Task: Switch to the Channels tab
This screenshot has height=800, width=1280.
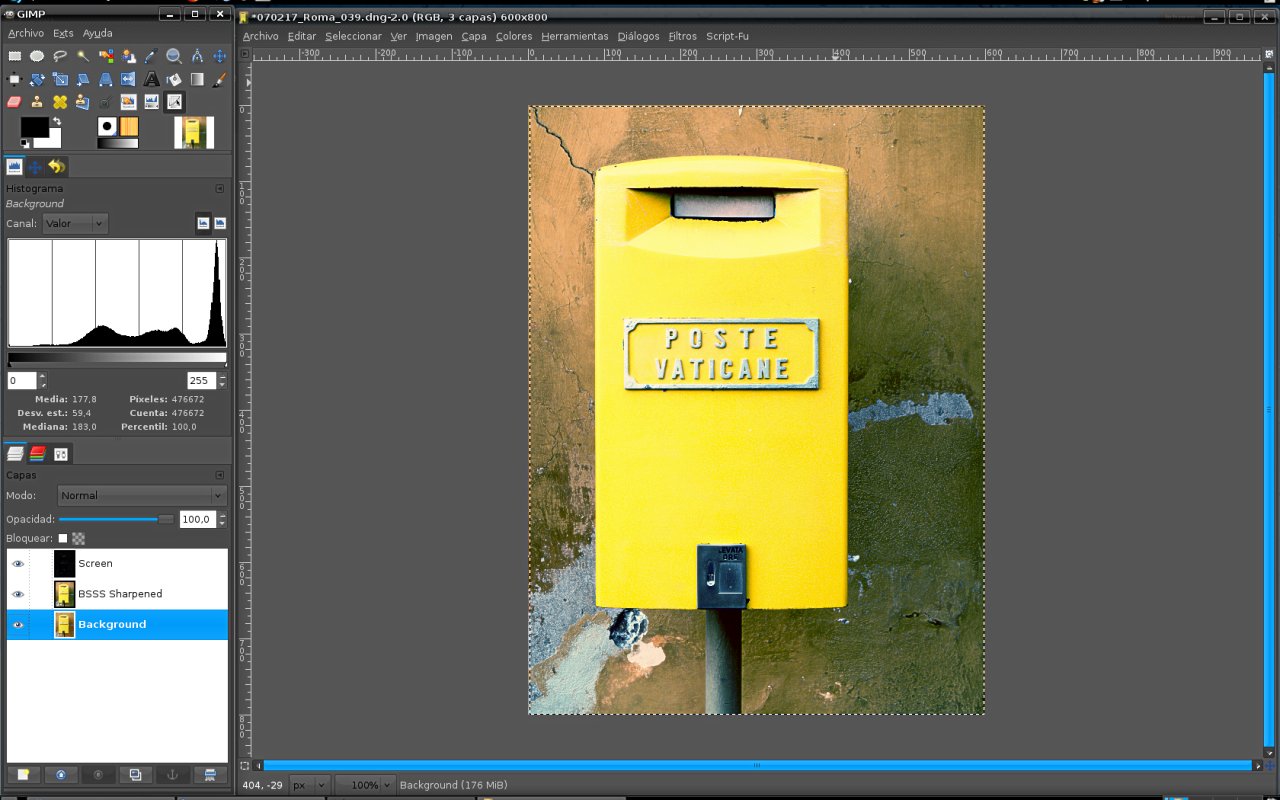Action: 38,454
